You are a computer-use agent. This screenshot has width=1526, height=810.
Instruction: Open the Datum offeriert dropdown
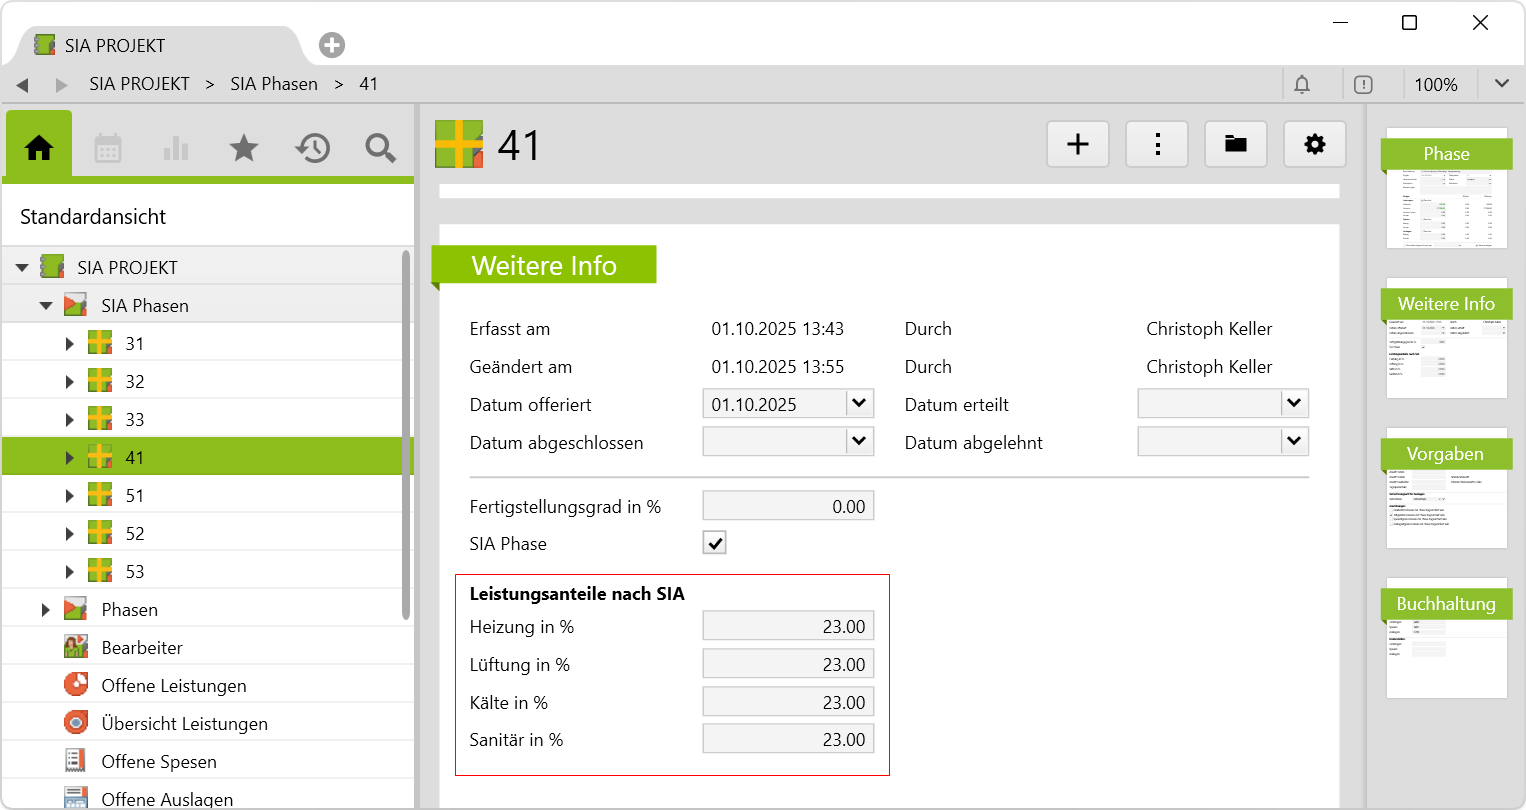coord(858,404)
